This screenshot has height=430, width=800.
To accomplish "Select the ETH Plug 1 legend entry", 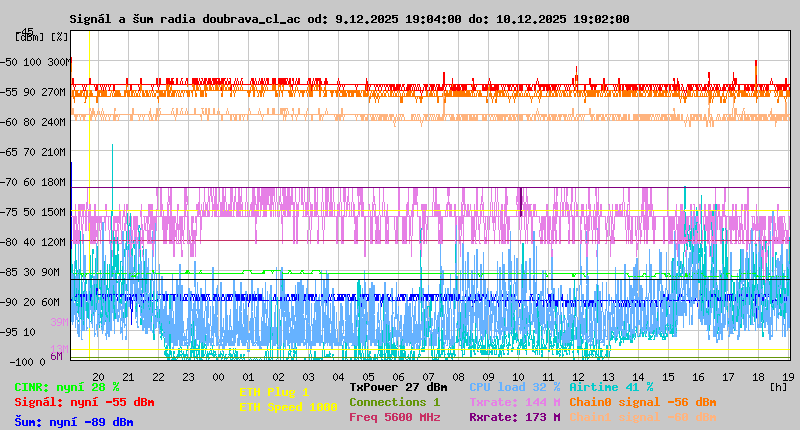I will click(x=274, y=392).
